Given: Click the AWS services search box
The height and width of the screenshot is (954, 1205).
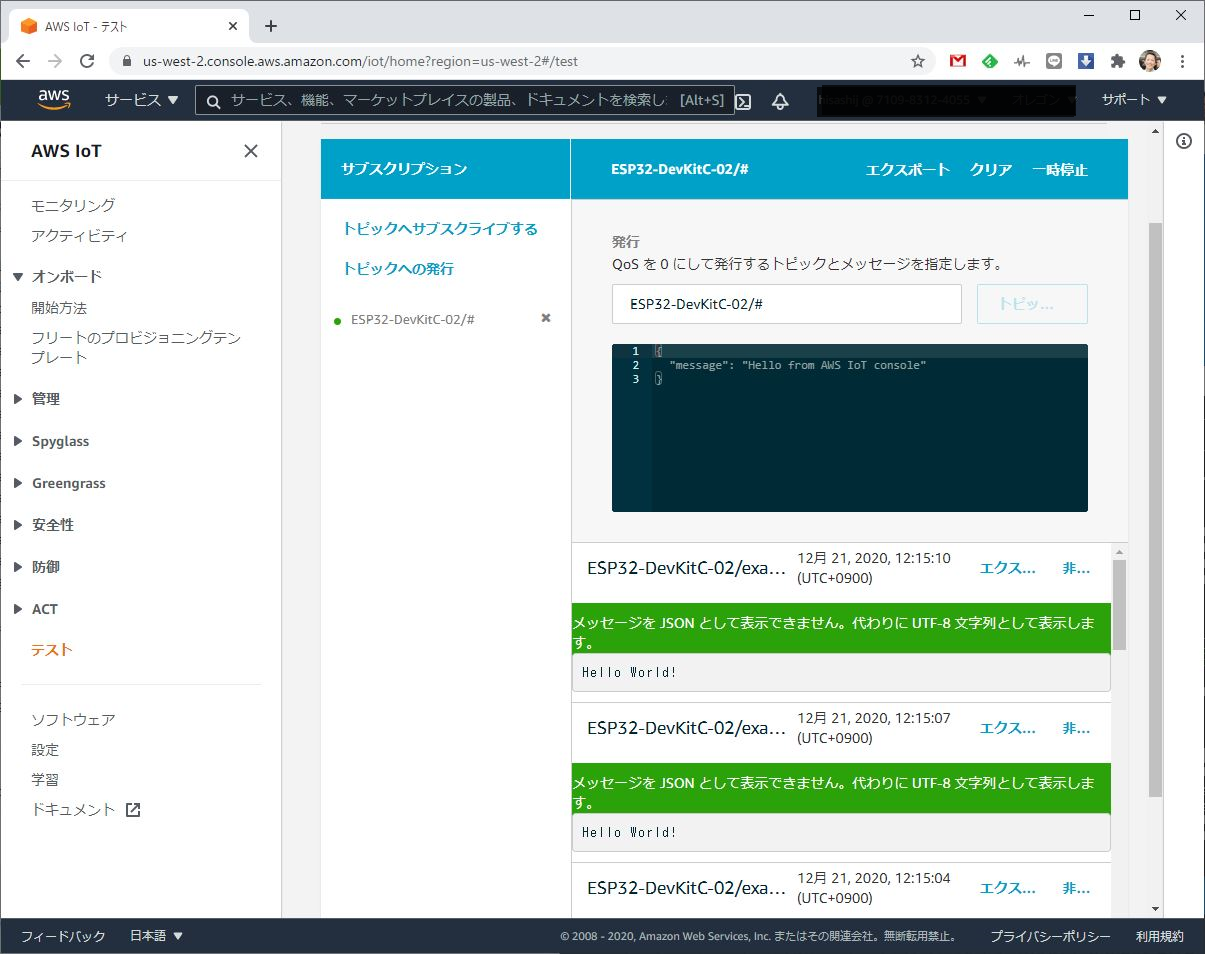Looking at the screenshot, I should [x=465, y=101].
